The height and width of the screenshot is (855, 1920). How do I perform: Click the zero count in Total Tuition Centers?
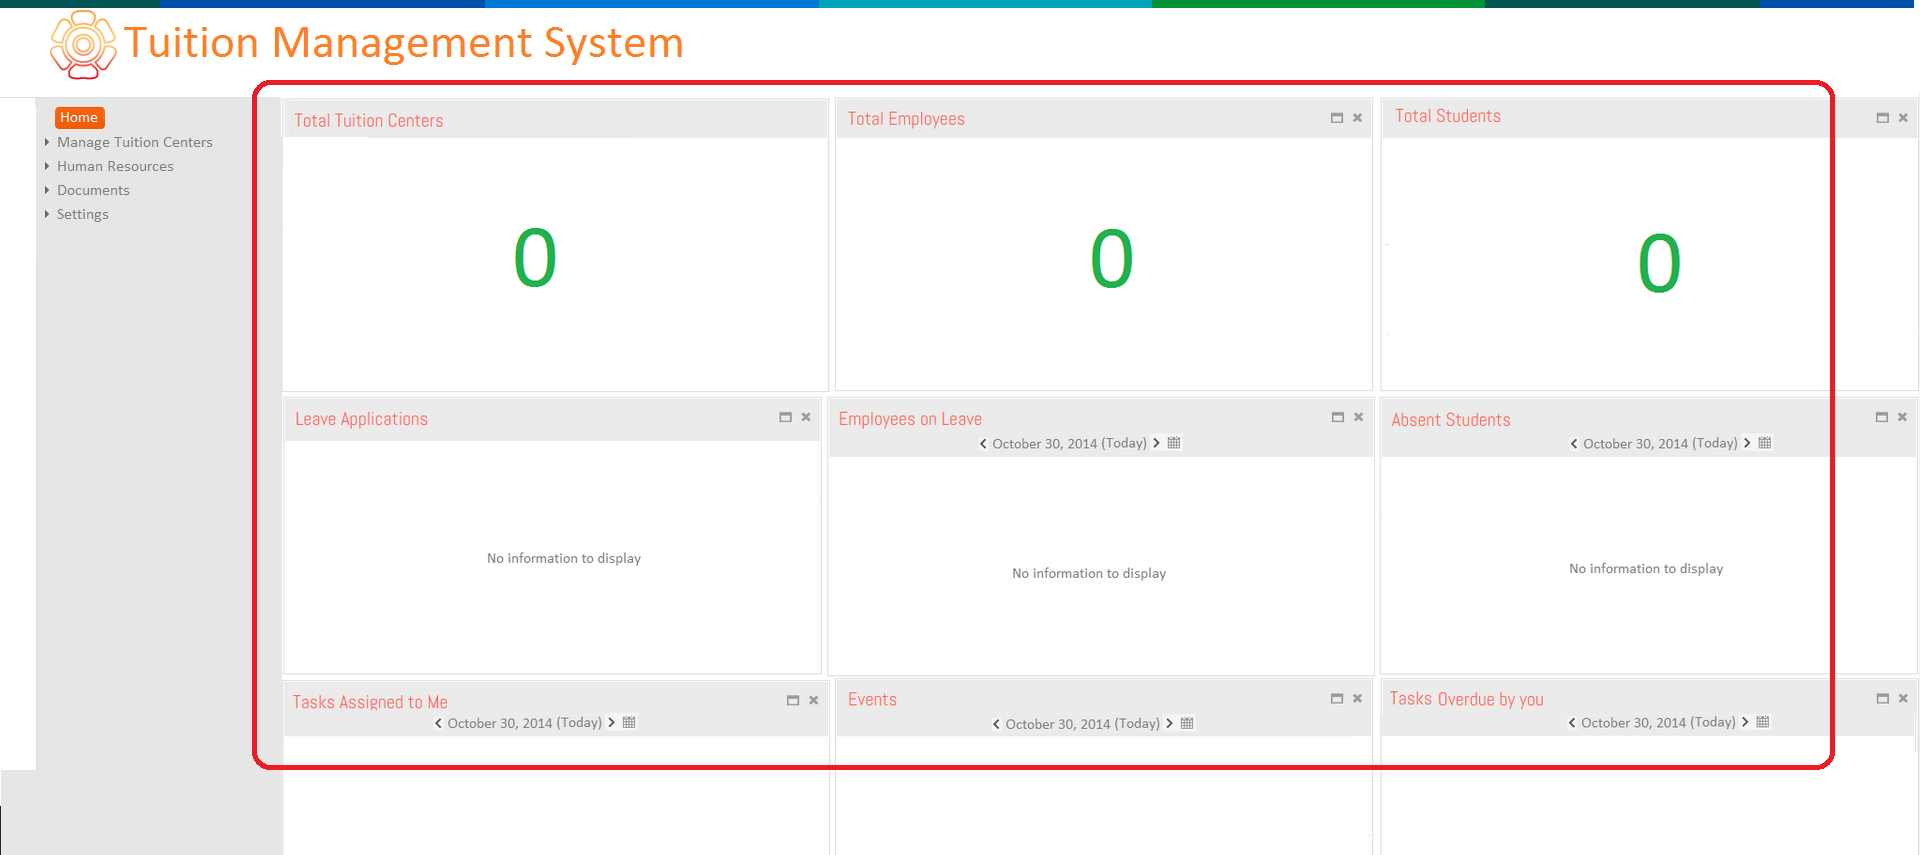535,258
